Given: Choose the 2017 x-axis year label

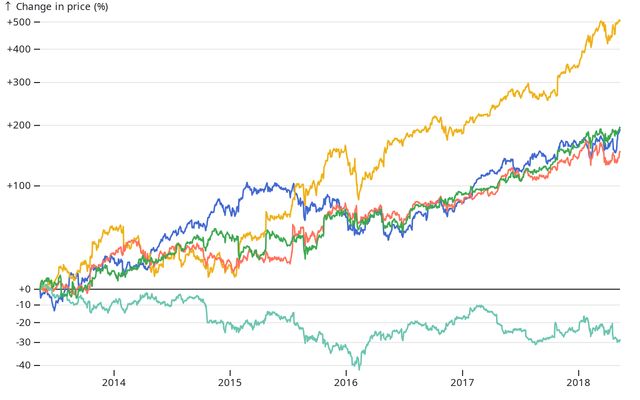Looking at the screenshot, I should coord(462,382).
